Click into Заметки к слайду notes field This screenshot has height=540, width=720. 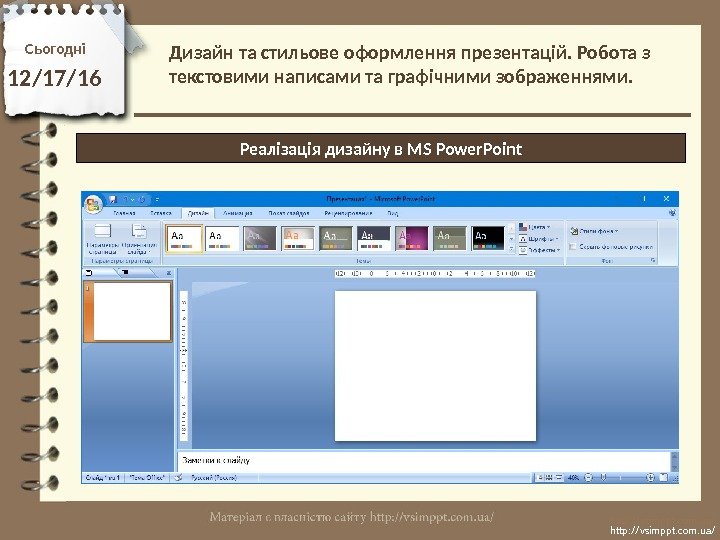[425, 461]
